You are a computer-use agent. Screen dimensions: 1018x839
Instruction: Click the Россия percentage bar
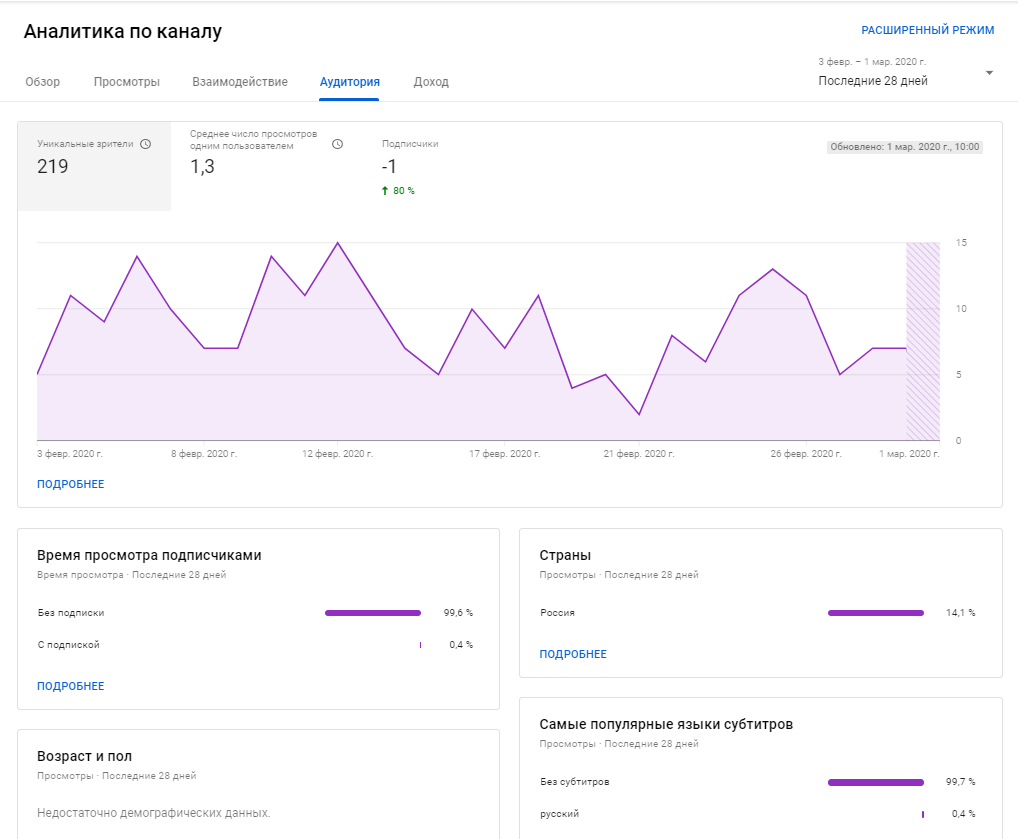click(875, 613)
